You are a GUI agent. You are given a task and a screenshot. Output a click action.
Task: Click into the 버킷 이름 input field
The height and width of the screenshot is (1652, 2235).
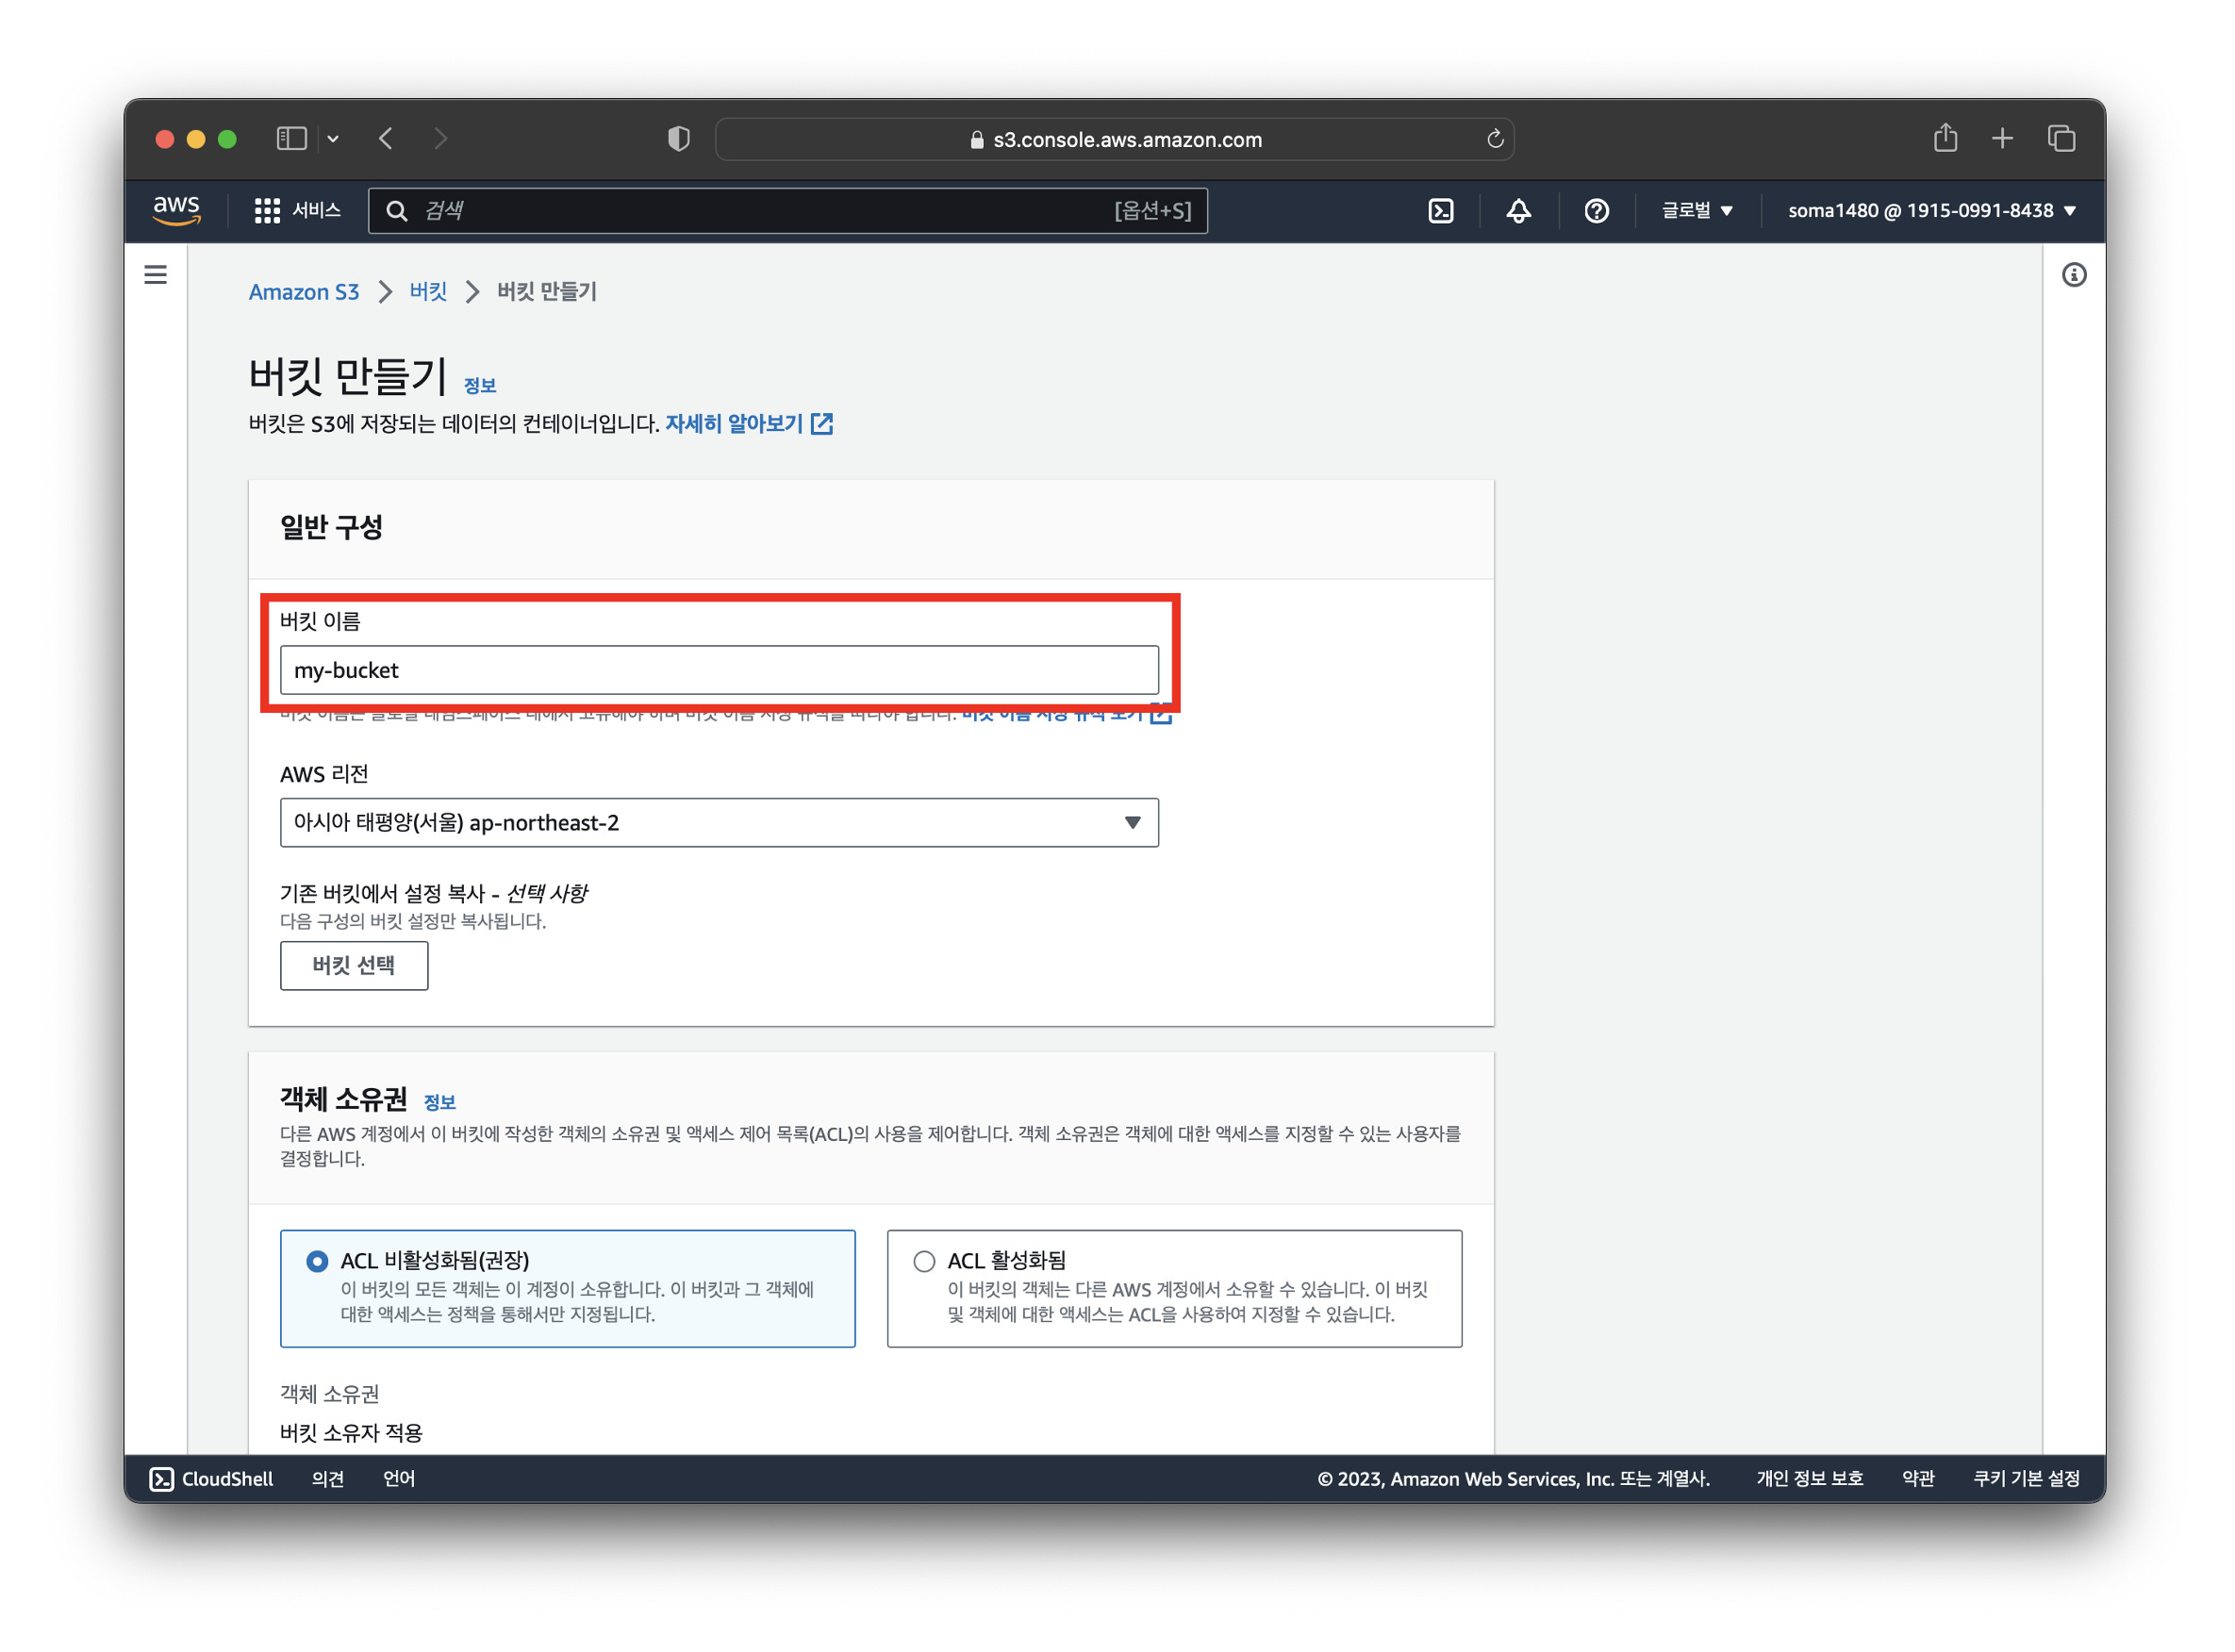coord(719,670)
